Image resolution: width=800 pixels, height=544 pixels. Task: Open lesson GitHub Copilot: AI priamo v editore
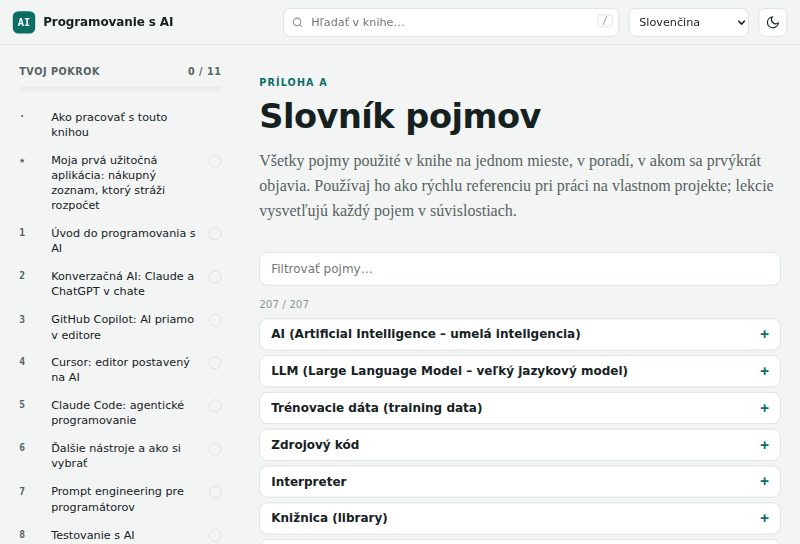[x=122, y=327]
